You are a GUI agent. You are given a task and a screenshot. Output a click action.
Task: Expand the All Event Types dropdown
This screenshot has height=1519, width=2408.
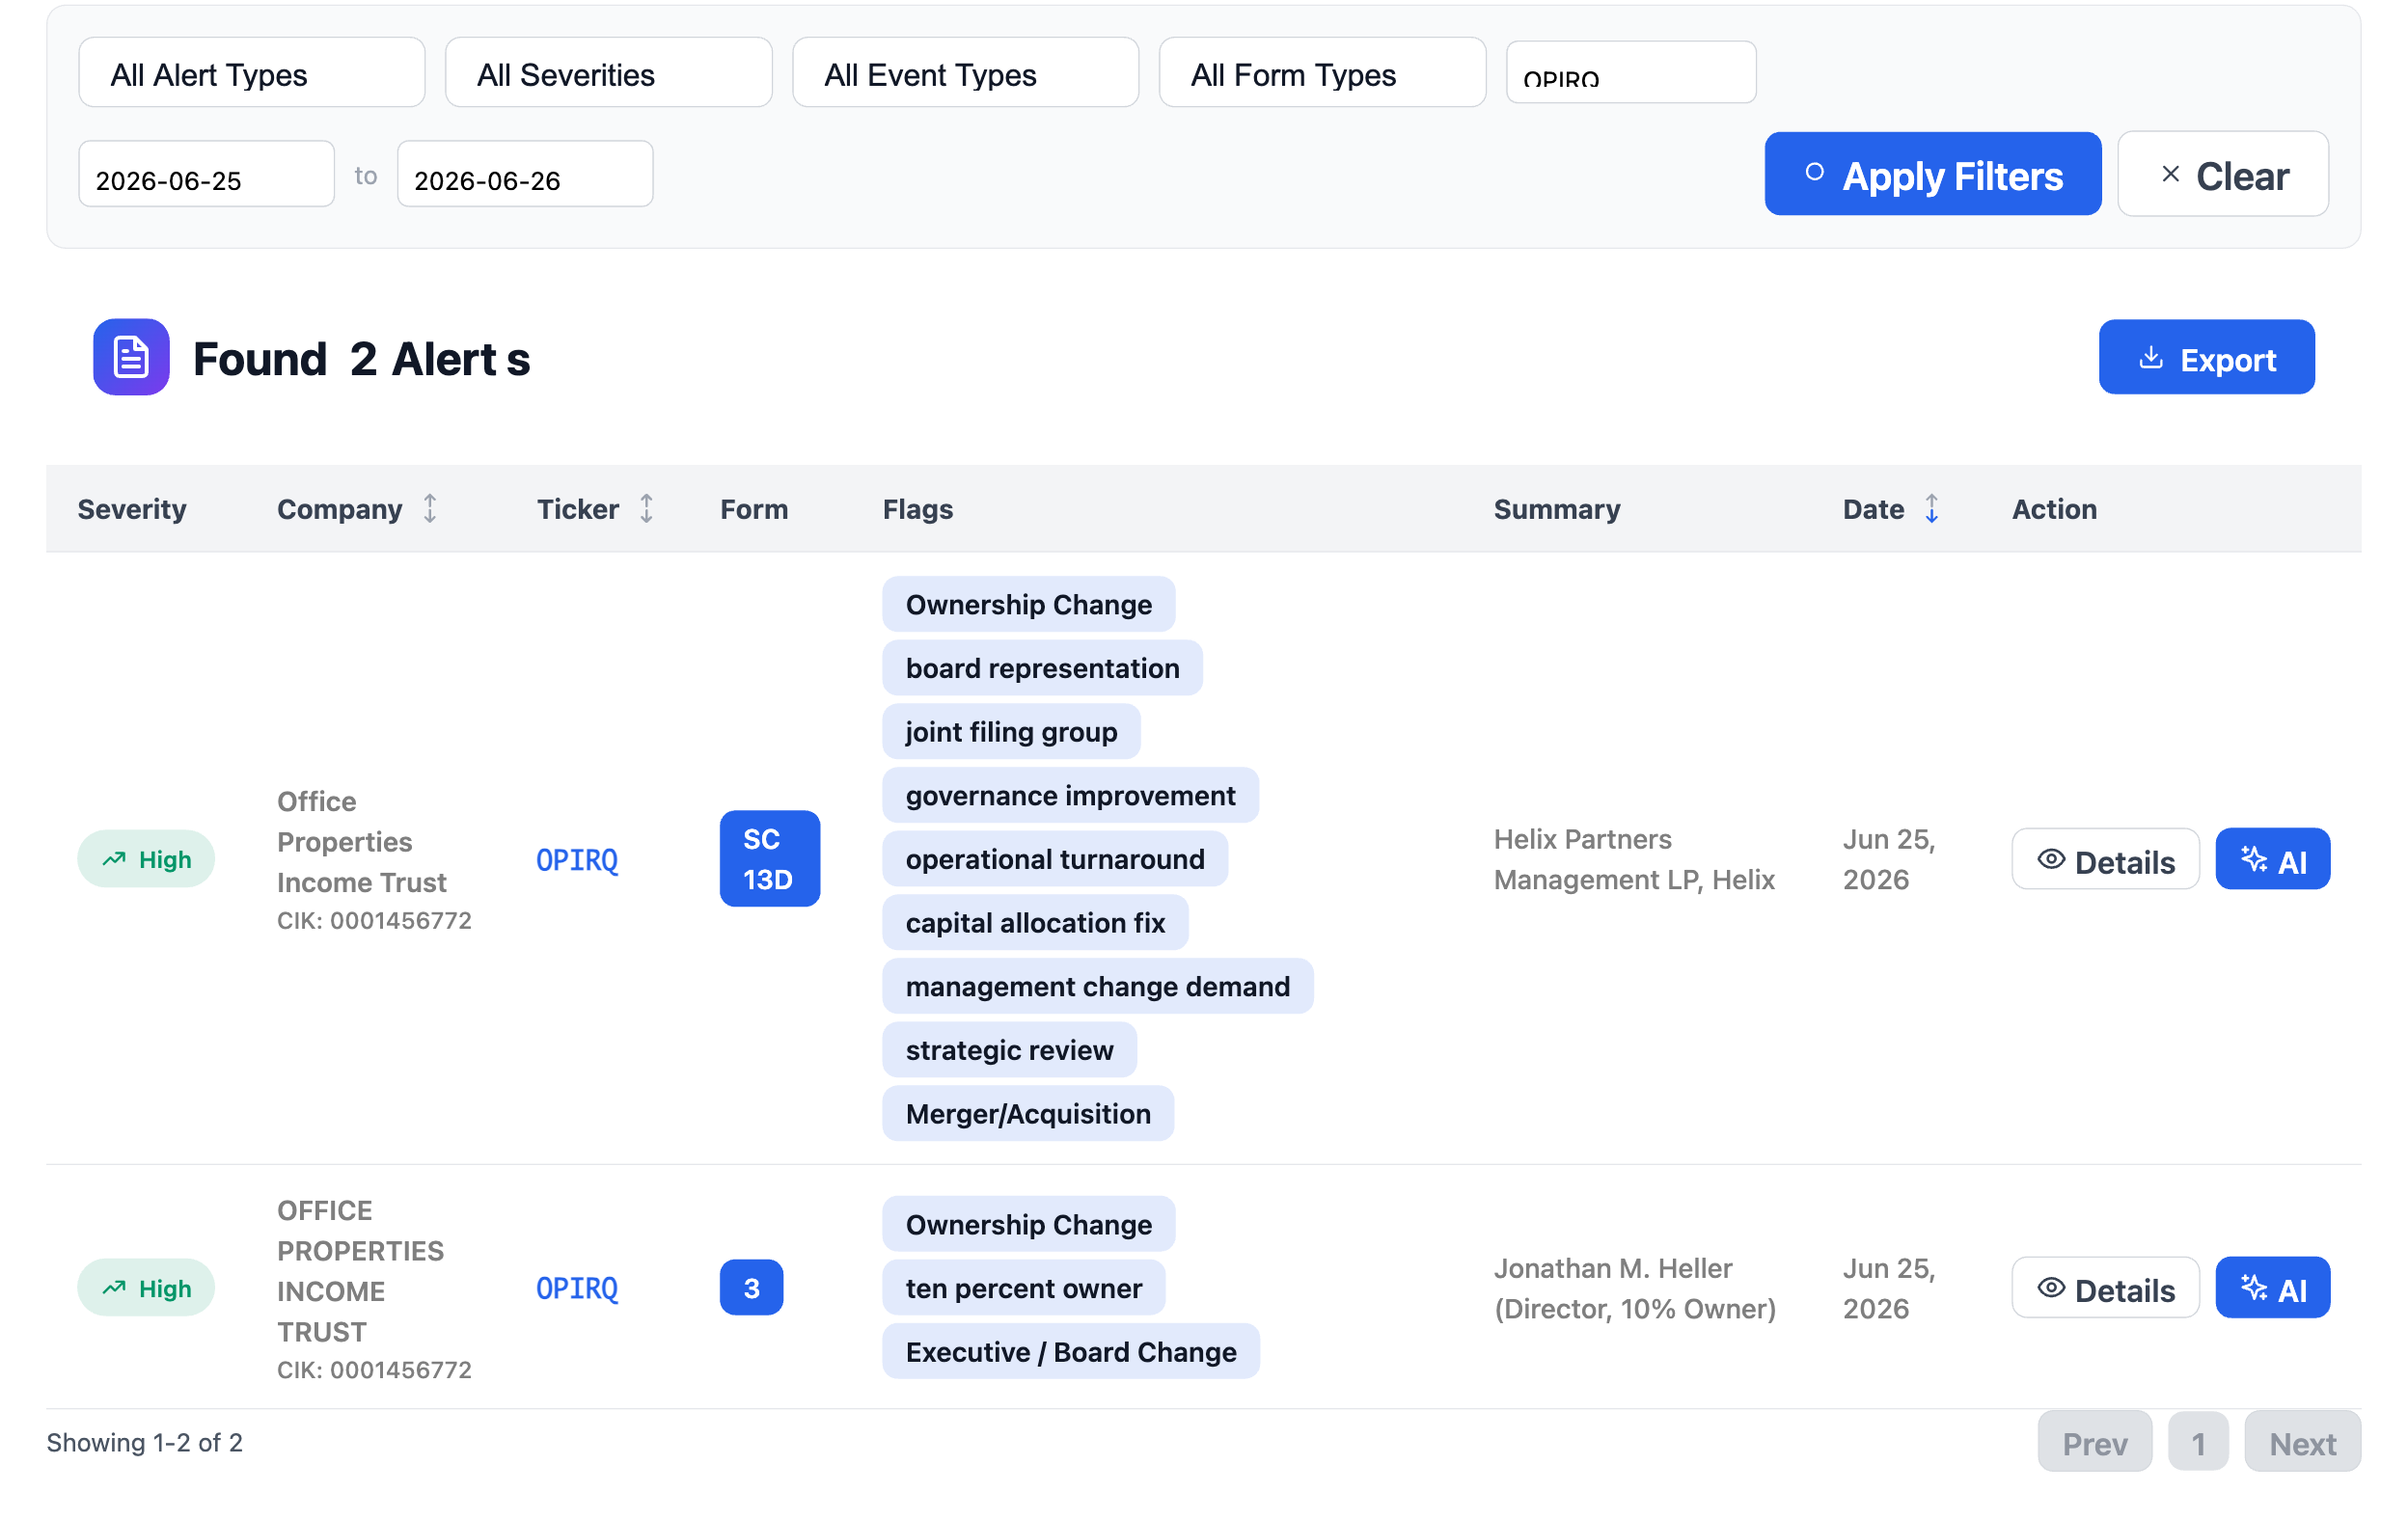[x=965, y=73]
